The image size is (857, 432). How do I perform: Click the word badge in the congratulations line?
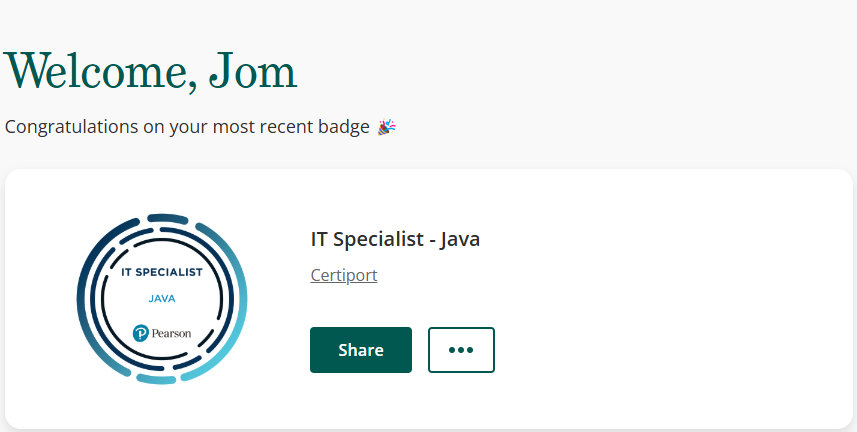coord(344,127)
